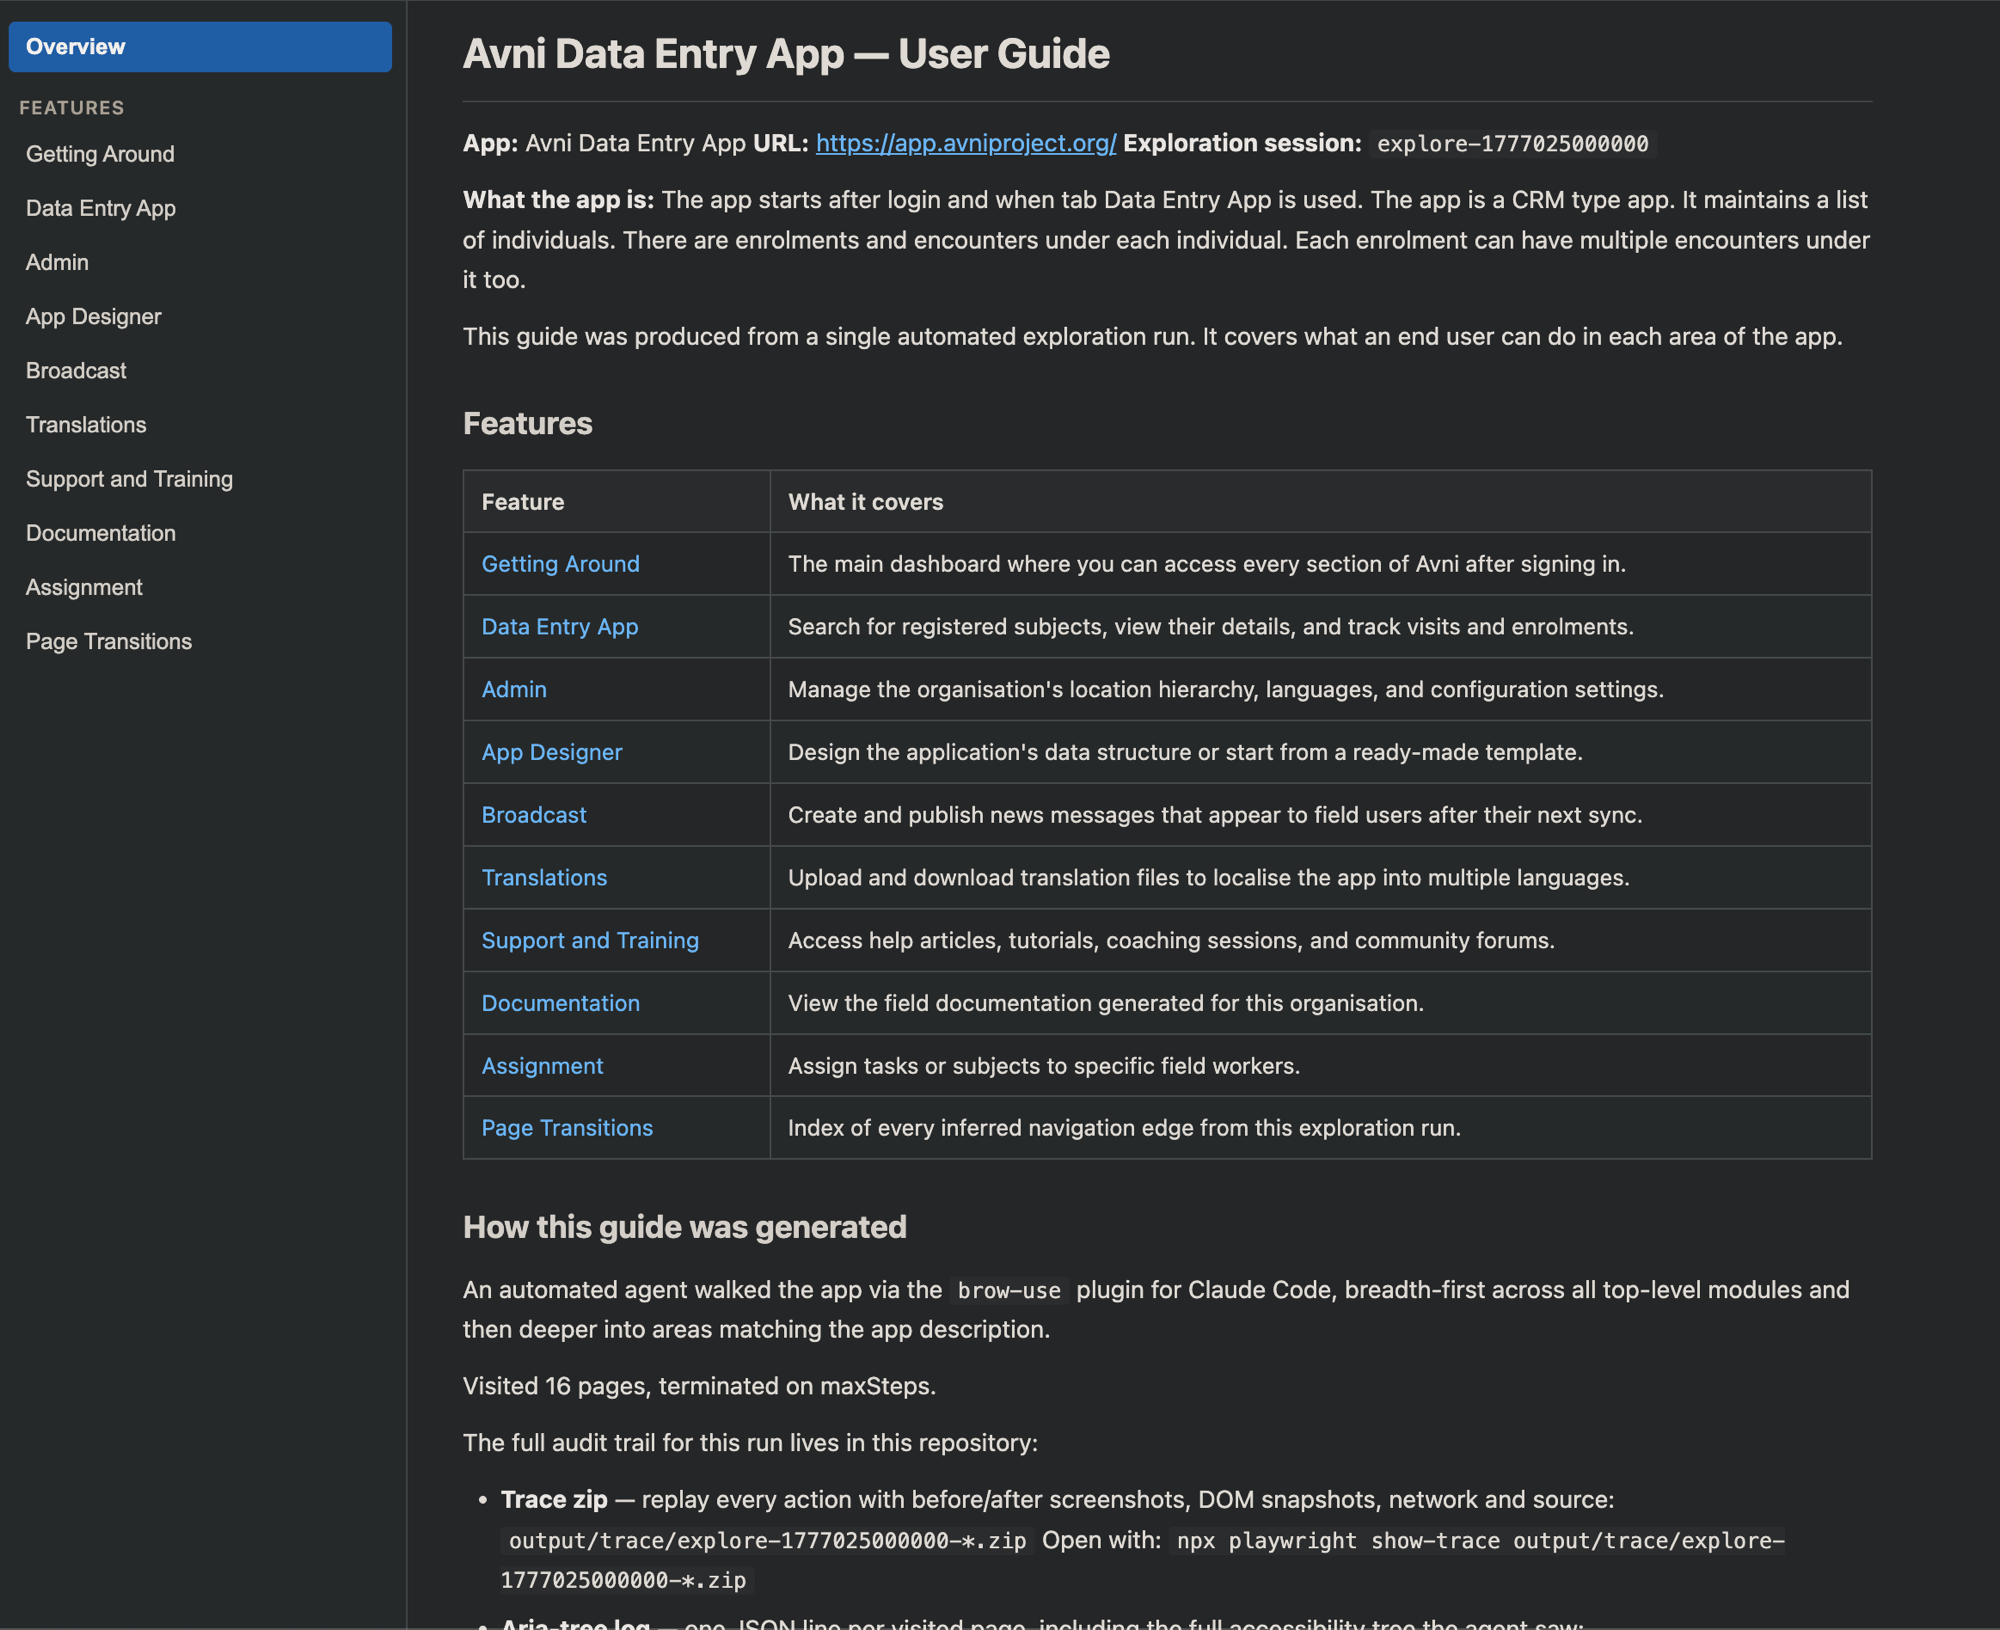Click the 'Avni Data Entry App — User Guide' title
This screenshot has width=2000, height=1630.
786,54
